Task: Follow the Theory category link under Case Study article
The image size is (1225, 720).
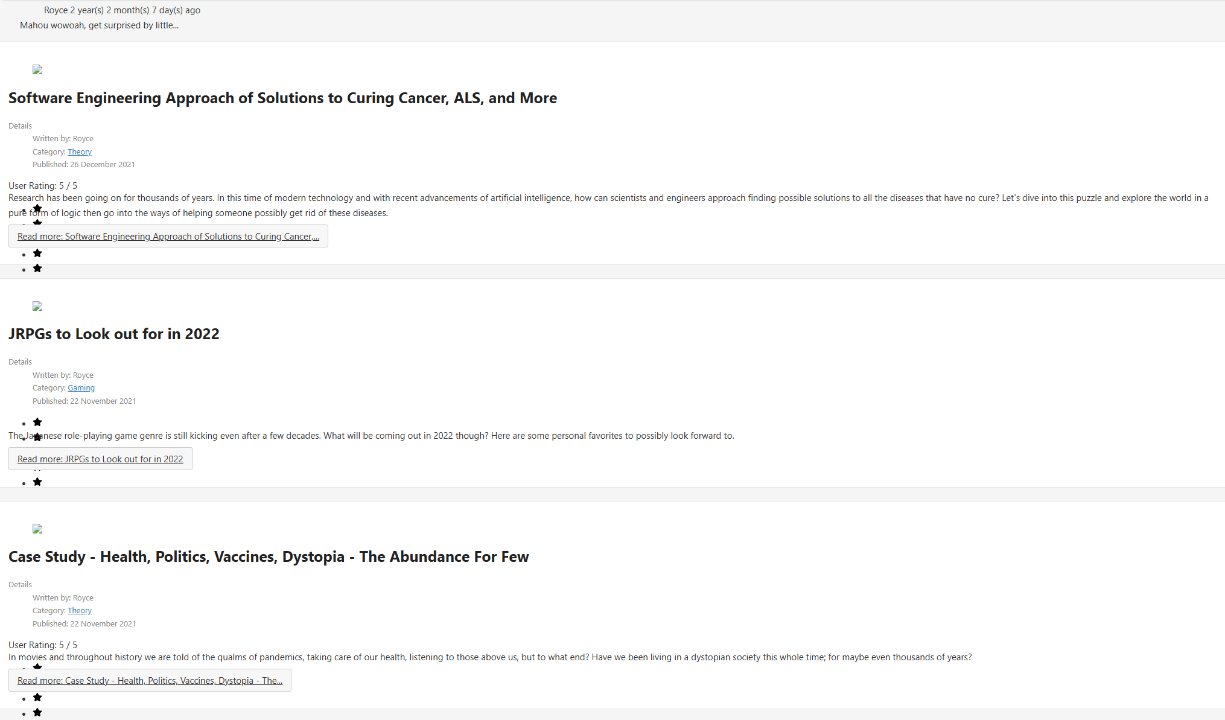Action: pyautogui.click(x=80, y=611)
